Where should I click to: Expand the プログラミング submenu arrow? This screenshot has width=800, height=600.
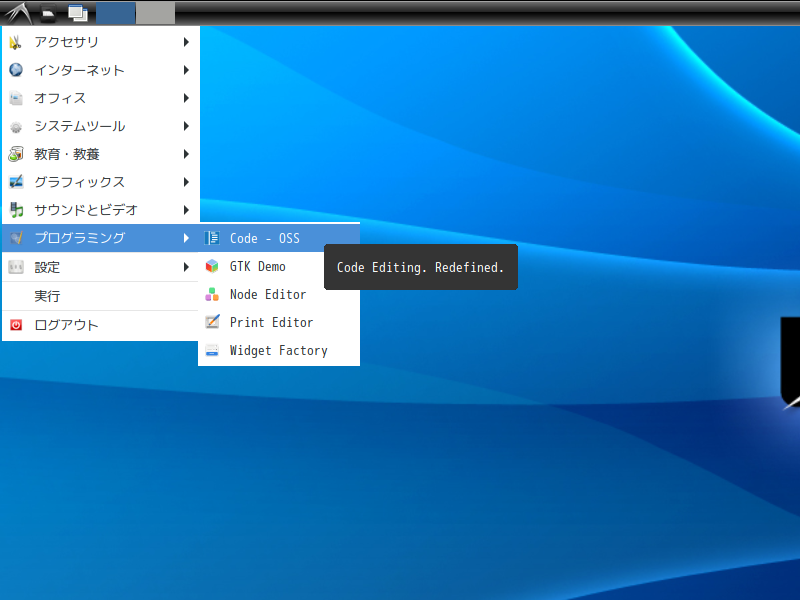point(186,238)
